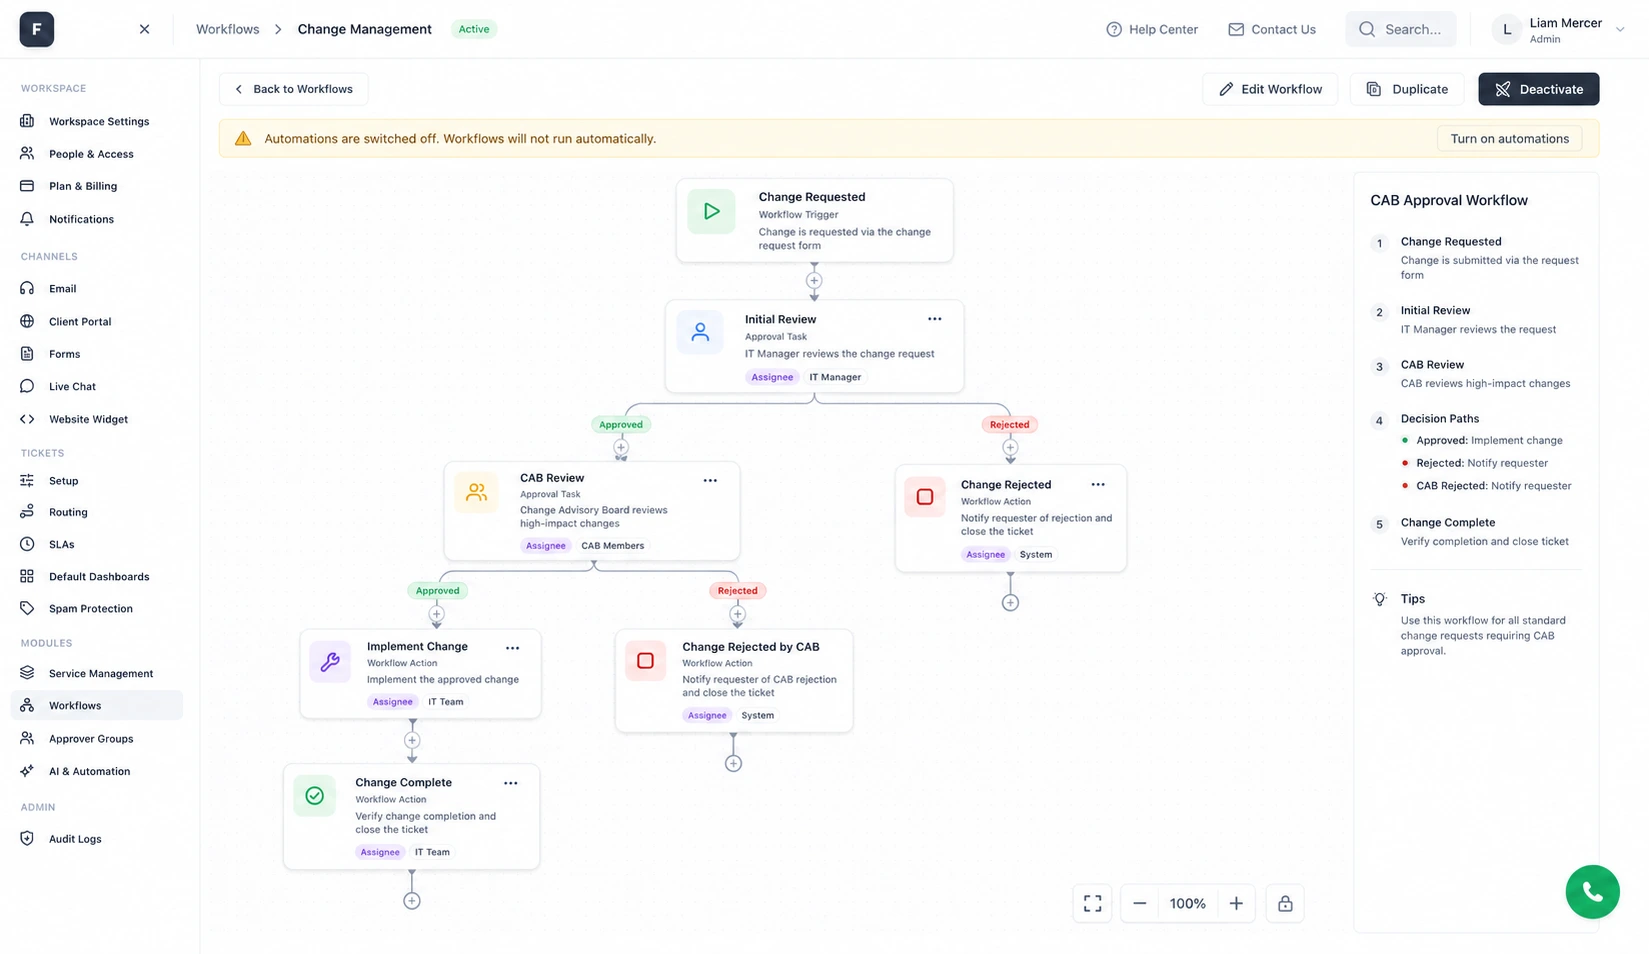Click the green phone call button
Screen dimensions: 1649x954
[1592, 892]
